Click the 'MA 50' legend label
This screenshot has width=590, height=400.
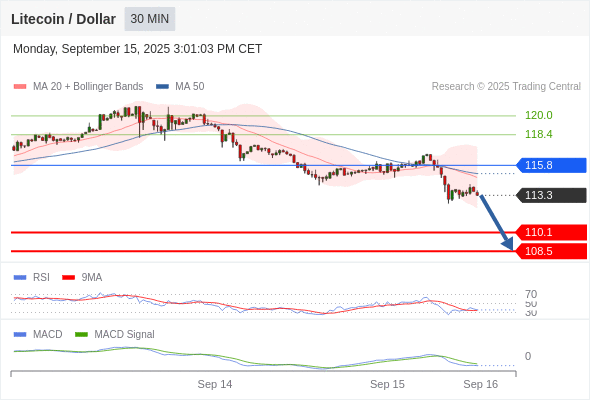[190, 87]
